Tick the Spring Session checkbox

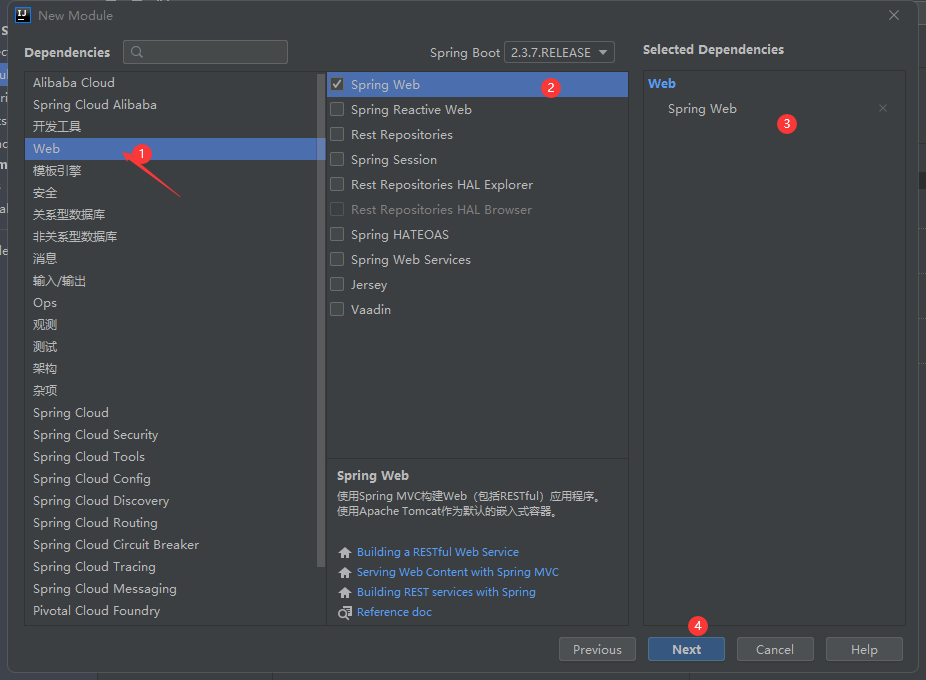(x=337, y=159)
